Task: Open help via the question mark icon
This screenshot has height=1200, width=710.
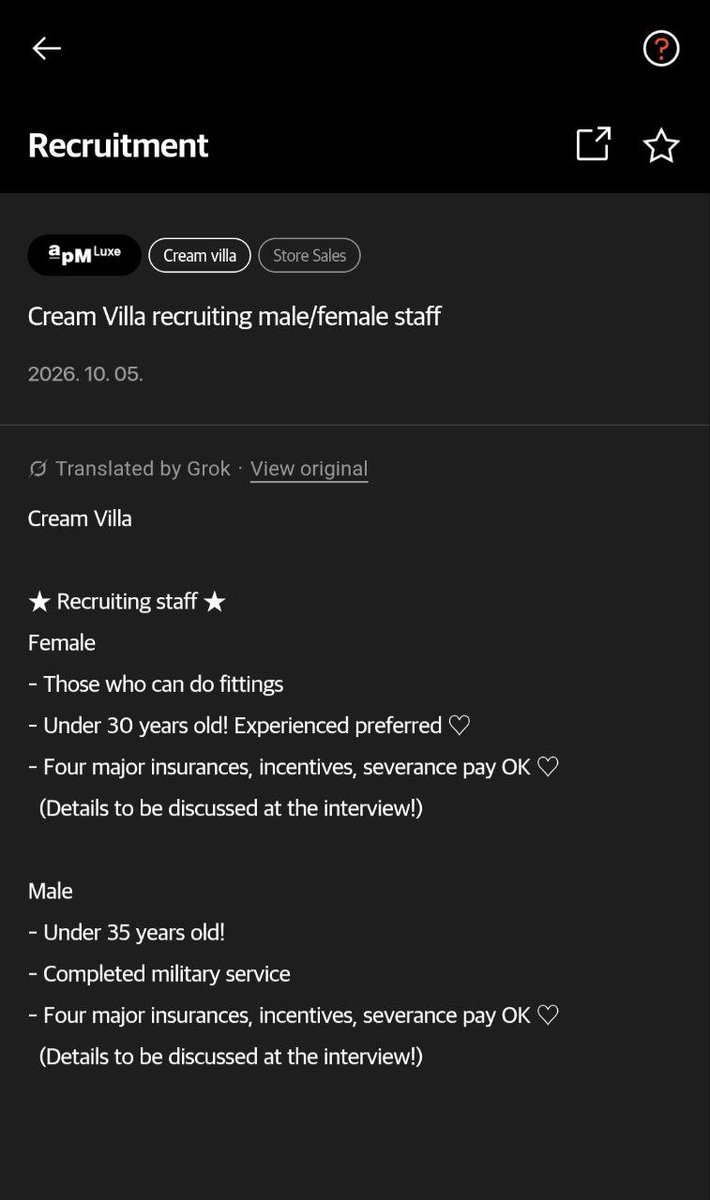Action: 661,48
